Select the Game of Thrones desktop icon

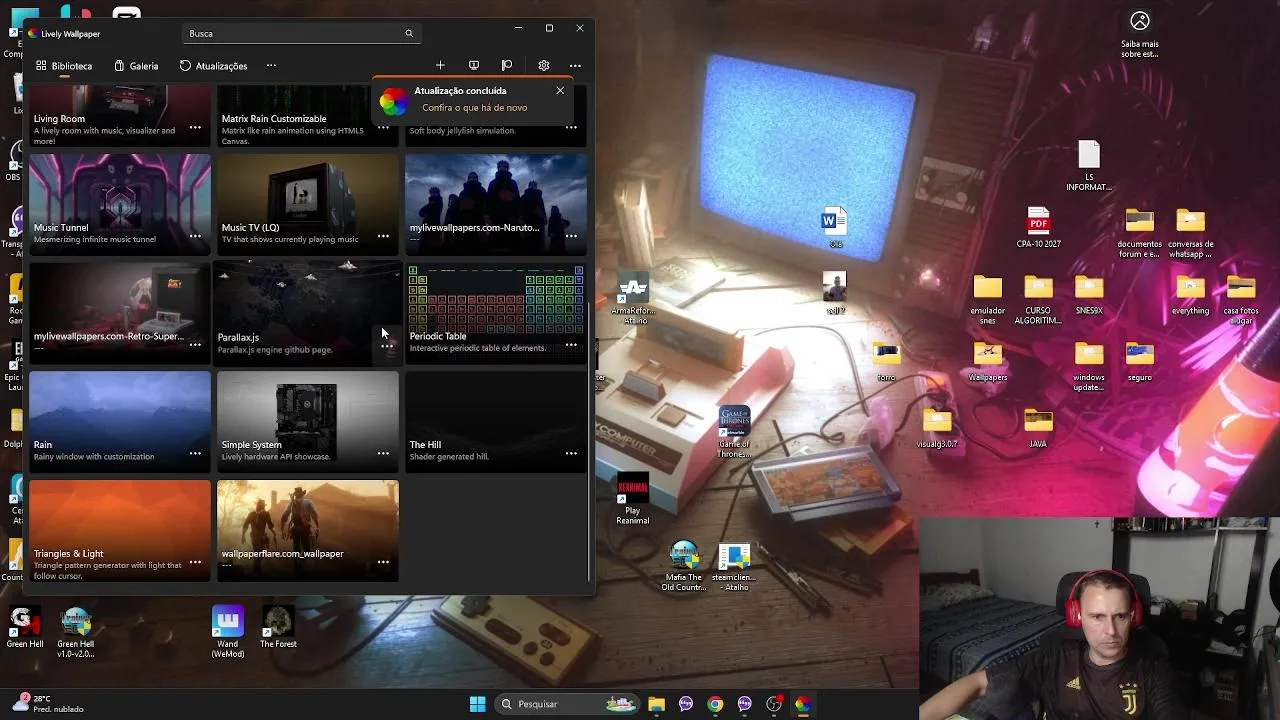[x=734, y=432]
